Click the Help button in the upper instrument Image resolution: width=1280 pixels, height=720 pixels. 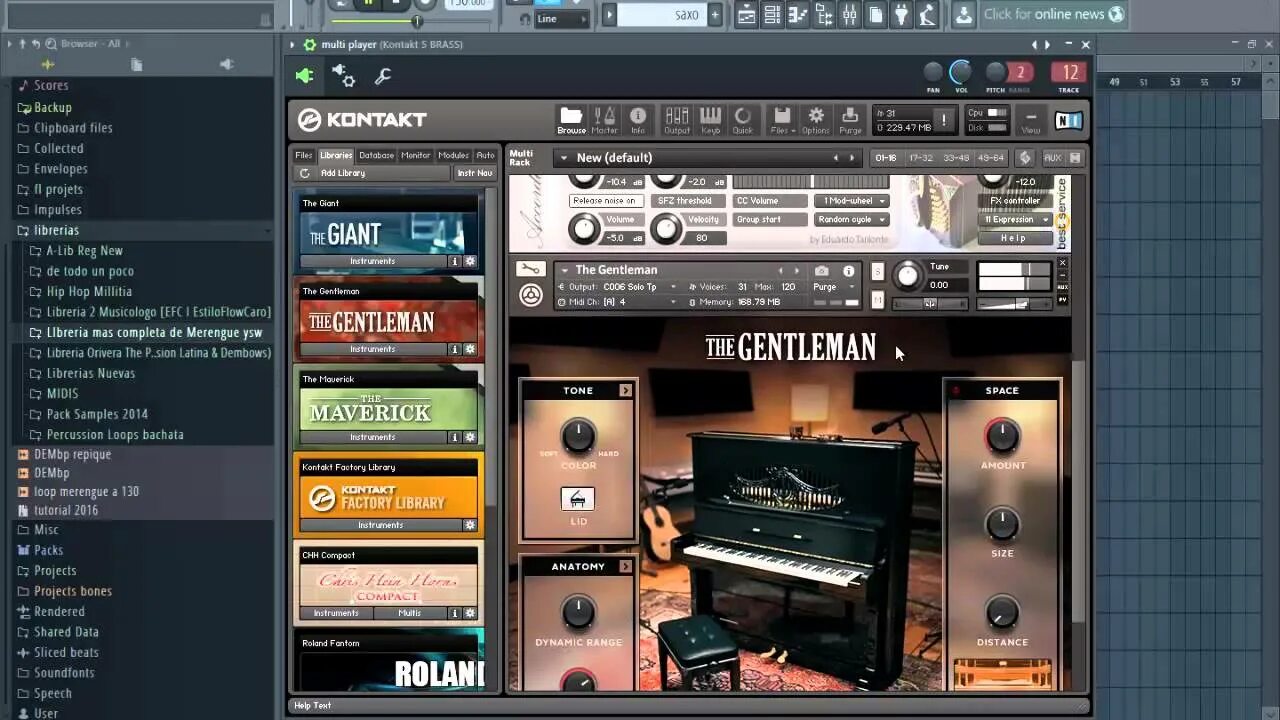point(1014,238)
